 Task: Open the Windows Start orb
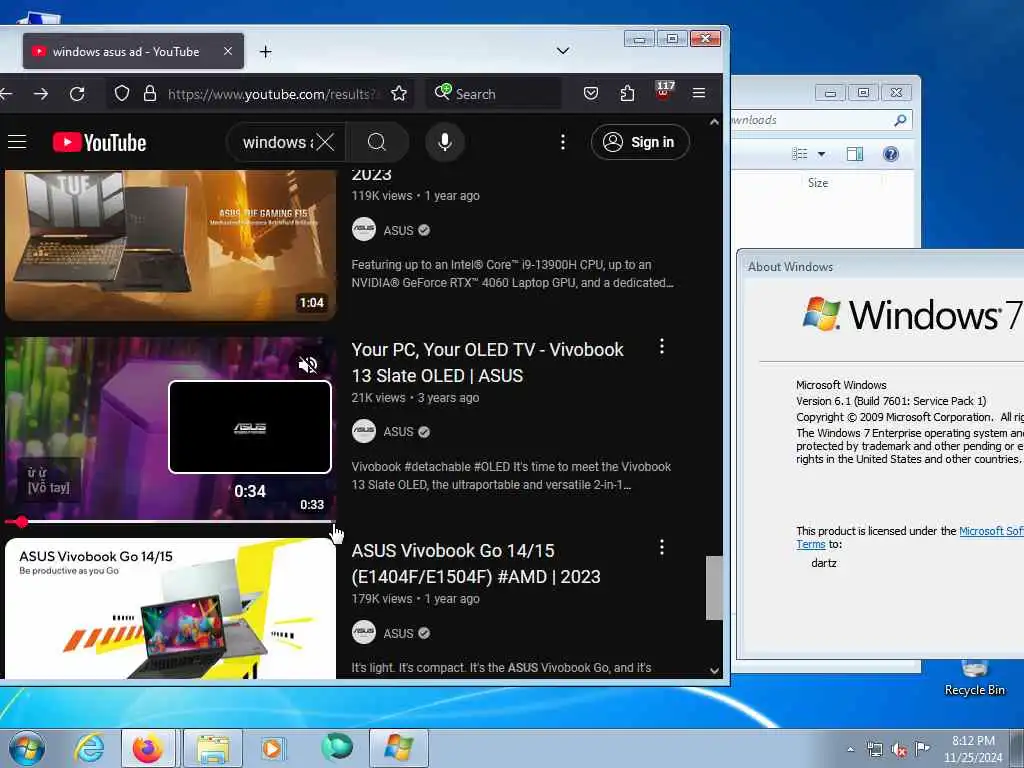point(27,748)
